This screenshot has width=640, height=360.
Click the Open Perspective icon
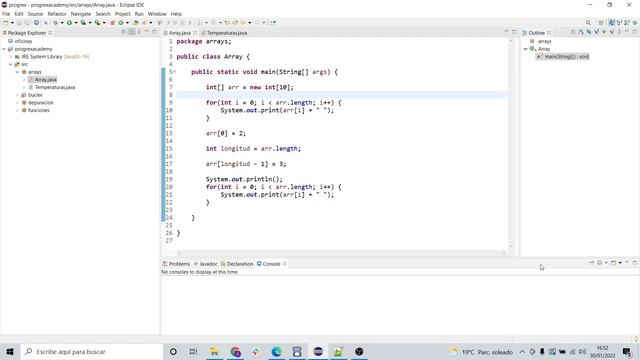point(601,23)
